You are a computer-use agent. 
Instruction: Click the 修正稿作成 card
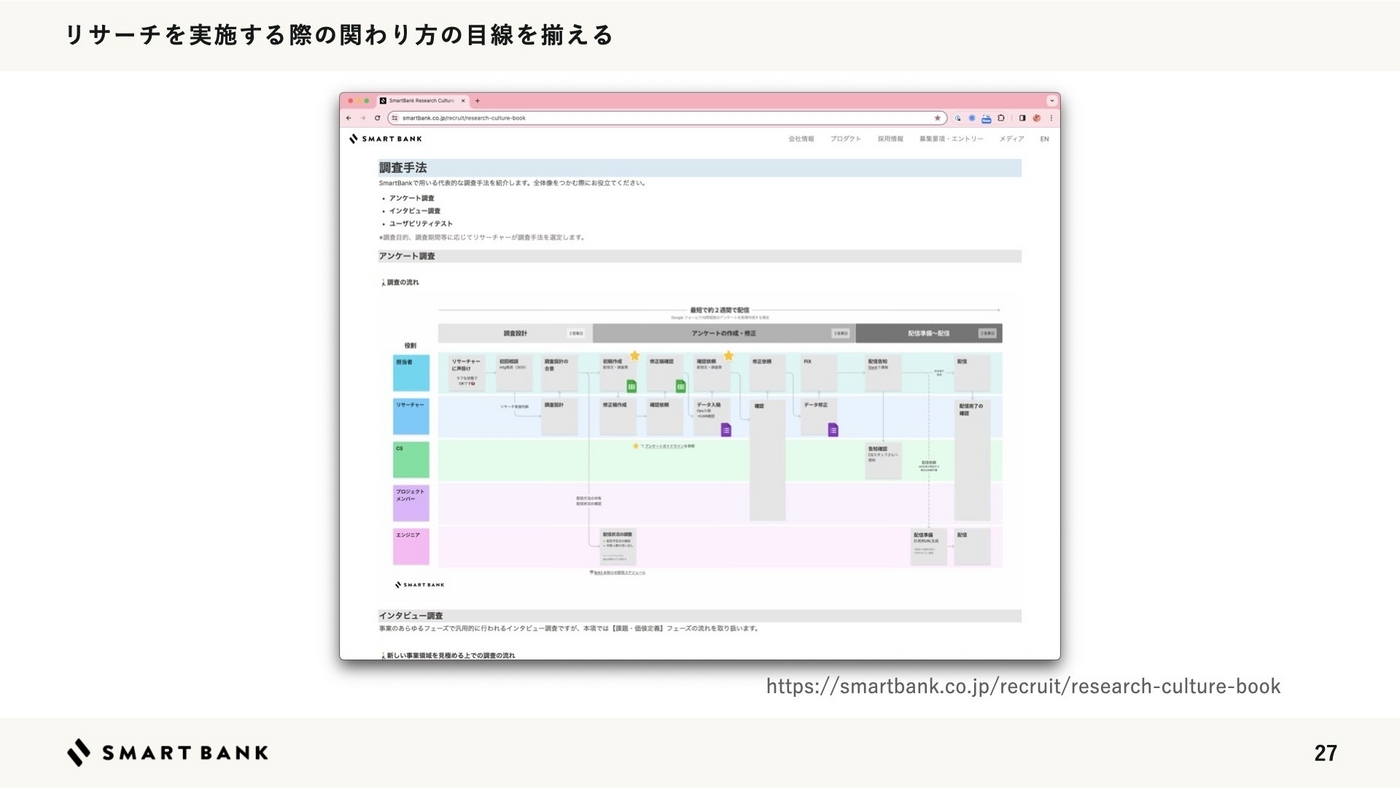[618, 417]
